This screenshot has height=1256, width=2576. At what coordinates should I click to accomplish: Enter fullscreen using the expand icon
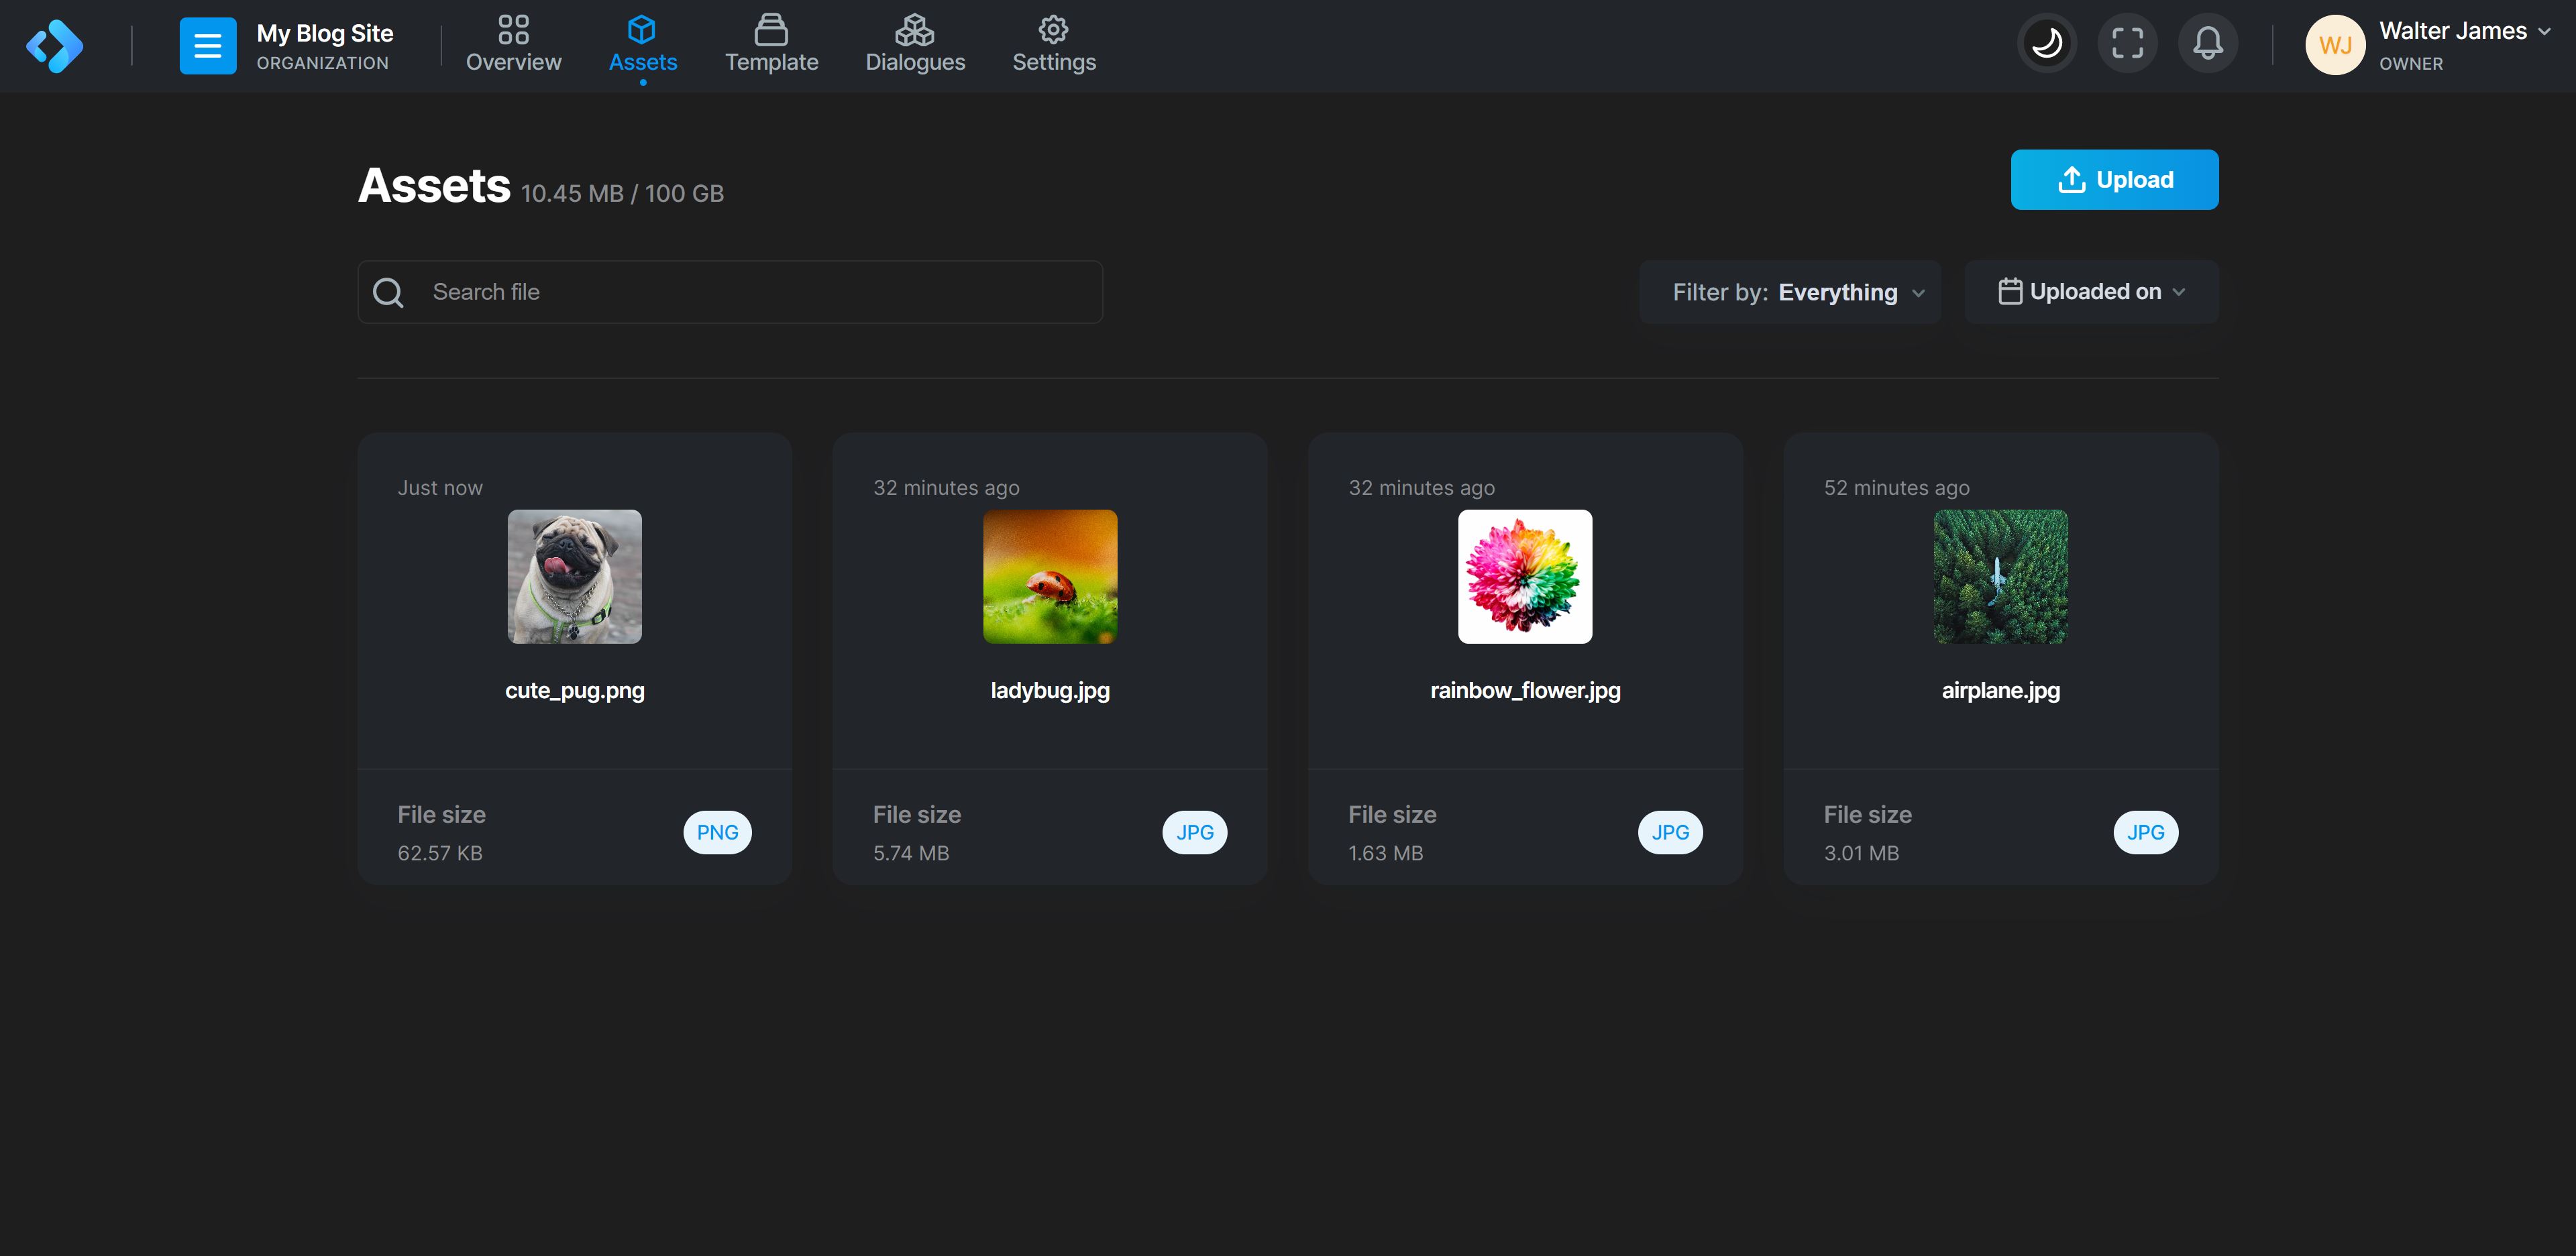[x=2127, y=43]
